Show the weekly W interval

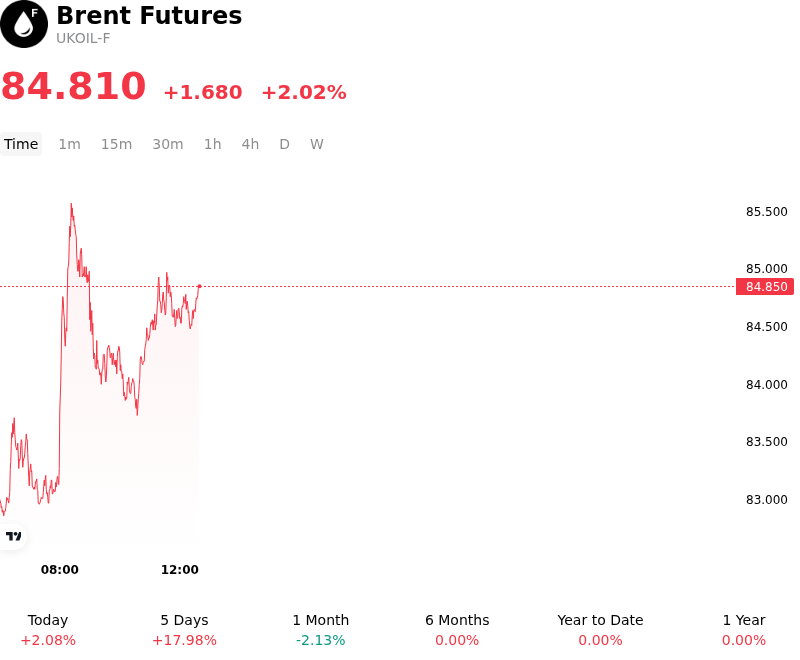click(x=317, y=144)
